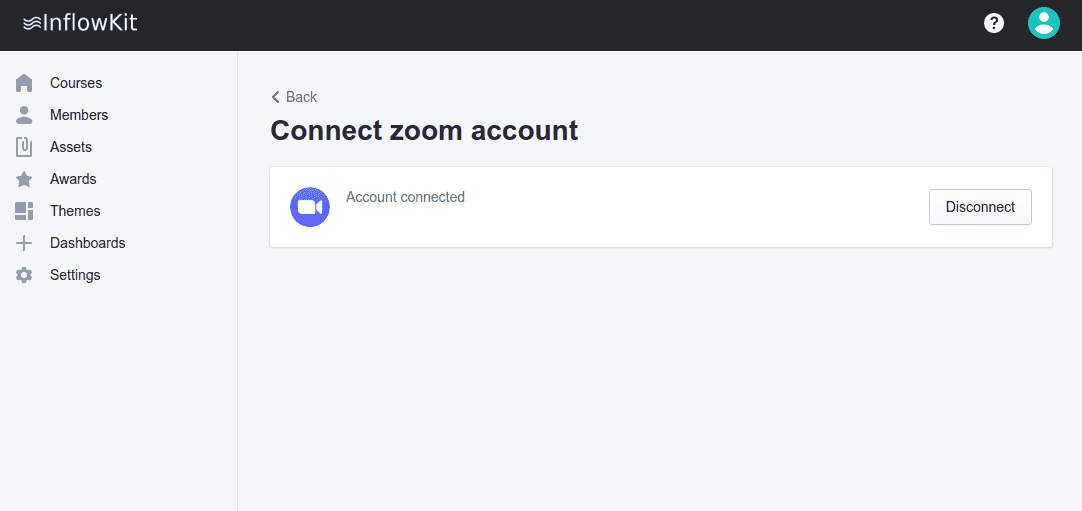
Task: Click the Assets paperclip icon
Action: tap(24, 147)
